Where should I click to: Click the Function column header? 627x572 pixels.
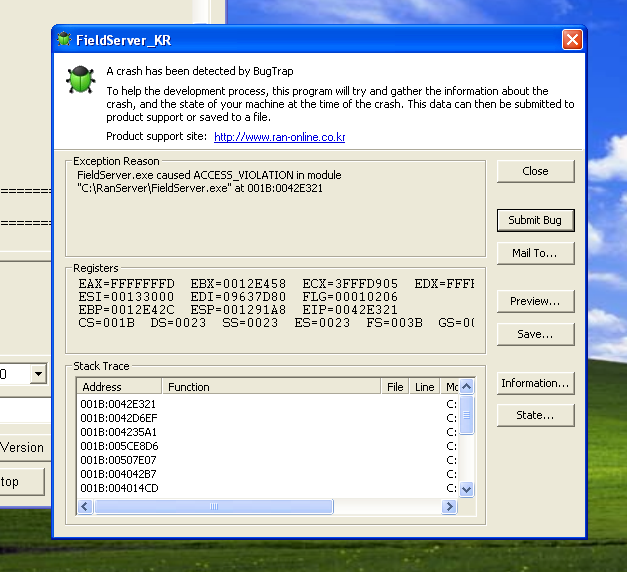[271, 387]
